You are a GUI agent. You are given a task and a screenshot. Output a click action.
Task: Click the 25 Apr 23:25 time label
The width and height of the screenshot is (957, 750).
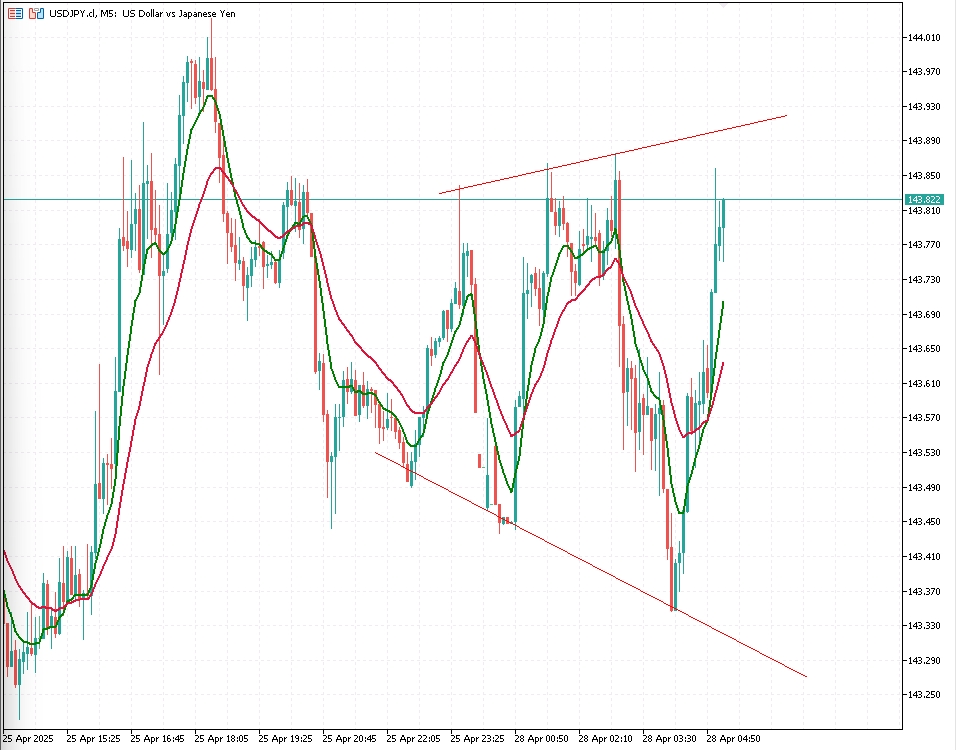(478, 738)
